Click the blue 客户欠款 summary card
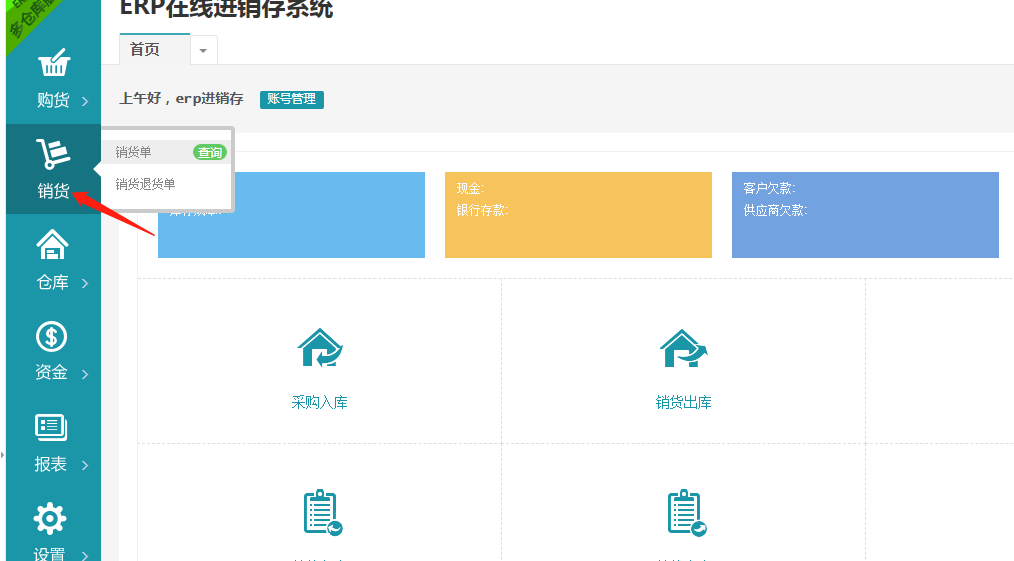This screenshot has height=561, width=1014. click(865, 215)
